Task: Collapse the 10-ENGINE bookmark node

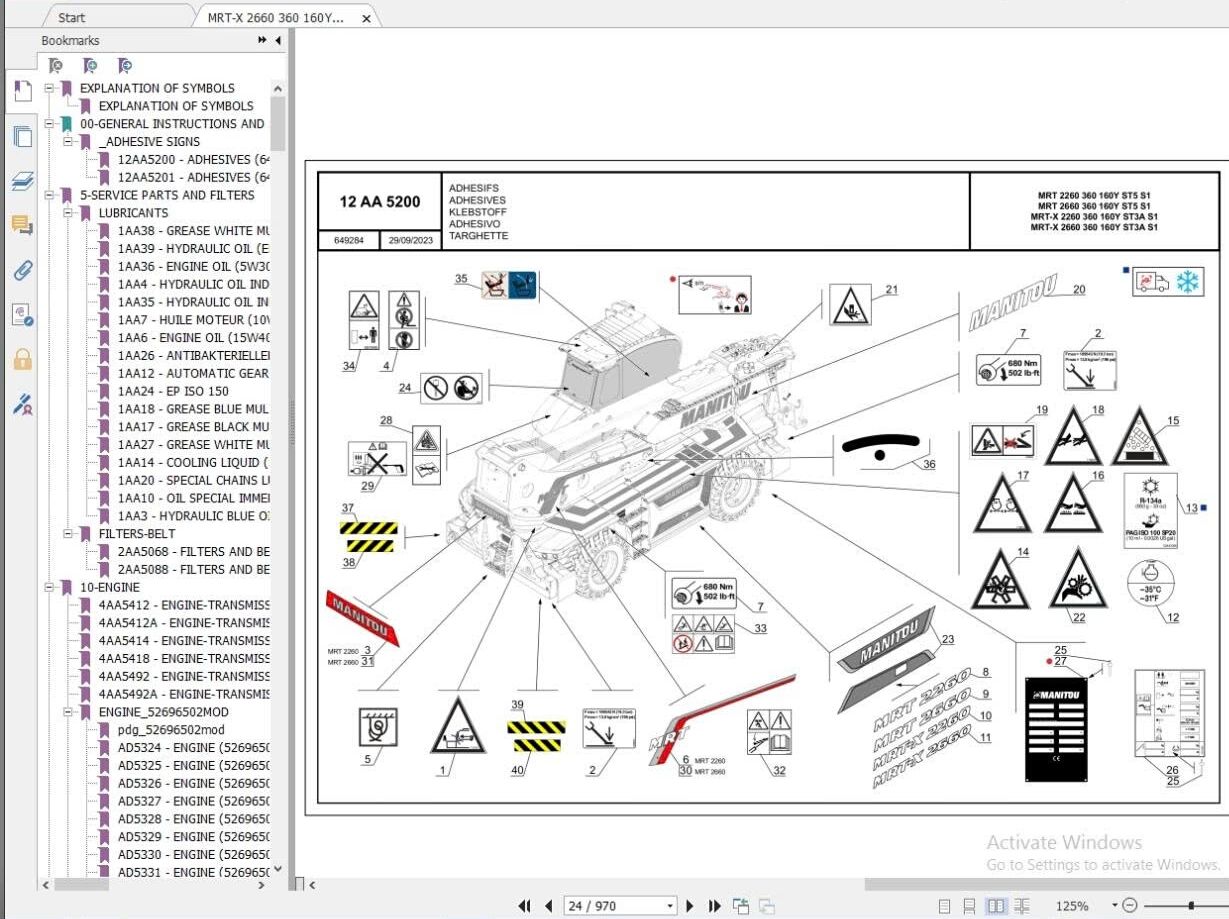Action: [50, 588]
